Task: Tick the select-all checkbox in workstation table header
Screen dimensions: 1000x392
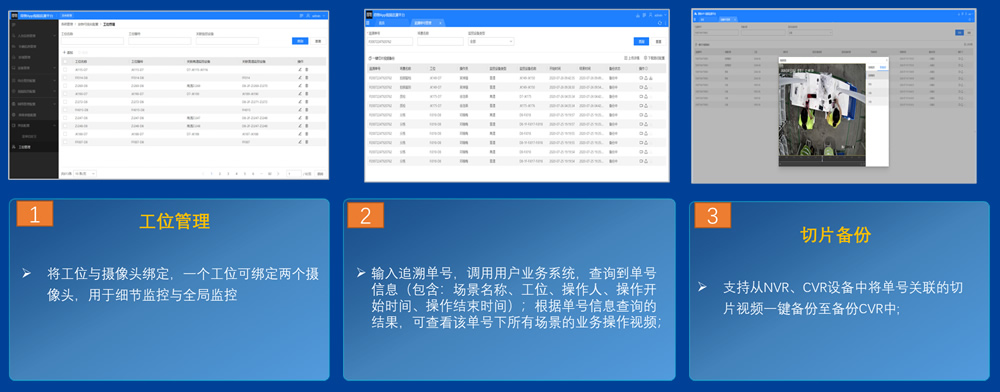Action: tap(64, 61)
